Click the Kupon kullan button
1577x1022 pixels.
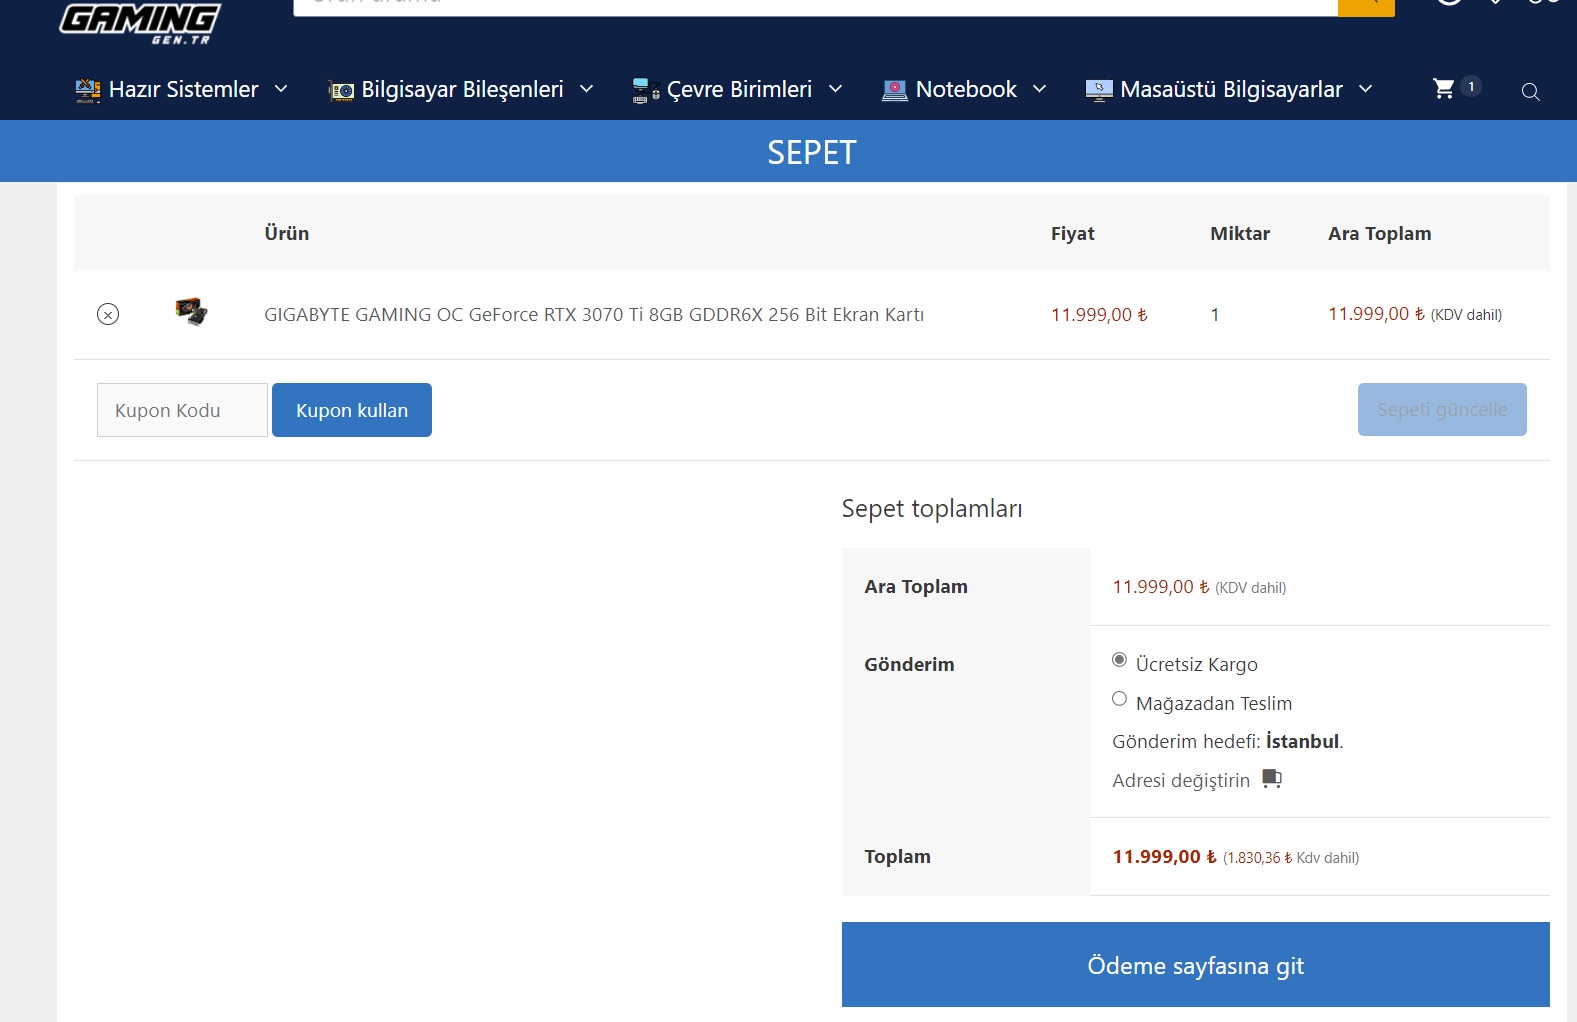[x=352, y=410]
